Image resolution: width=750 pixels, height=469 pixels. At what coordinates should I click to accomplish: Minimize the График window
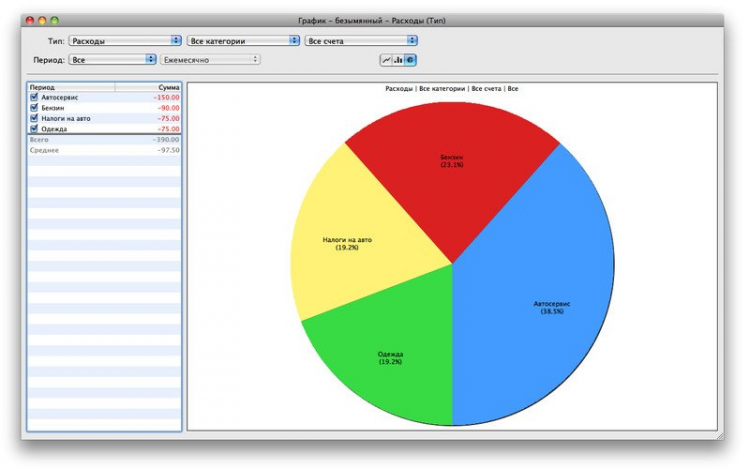(42, 21)
